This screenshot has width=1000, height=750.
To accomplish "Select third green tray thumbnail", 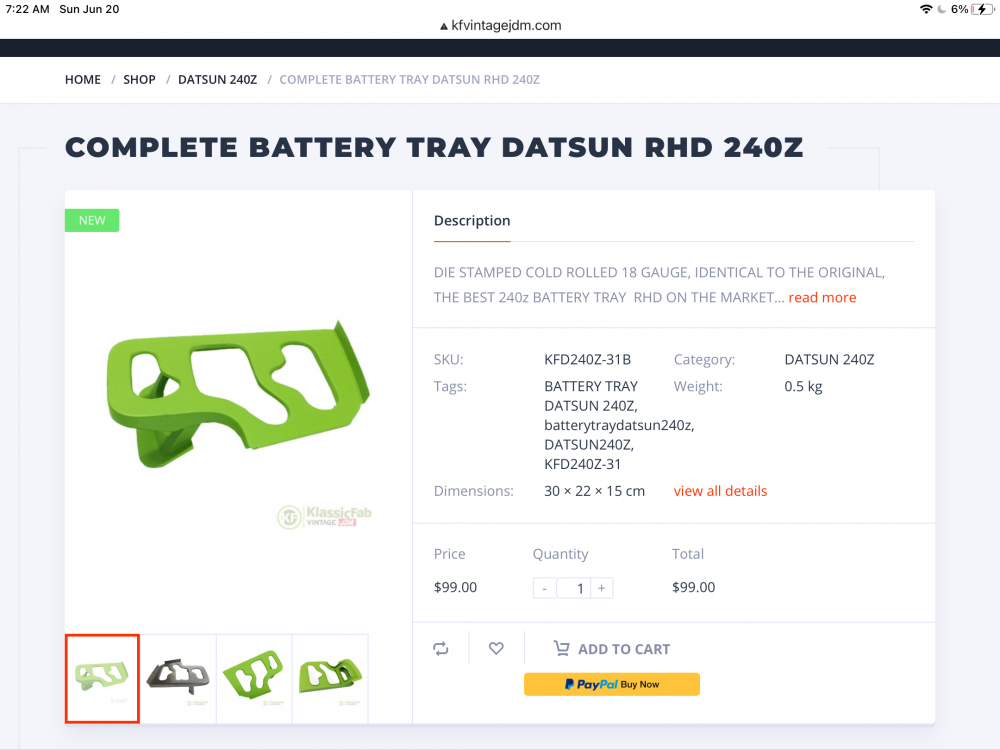I will 254,679.
